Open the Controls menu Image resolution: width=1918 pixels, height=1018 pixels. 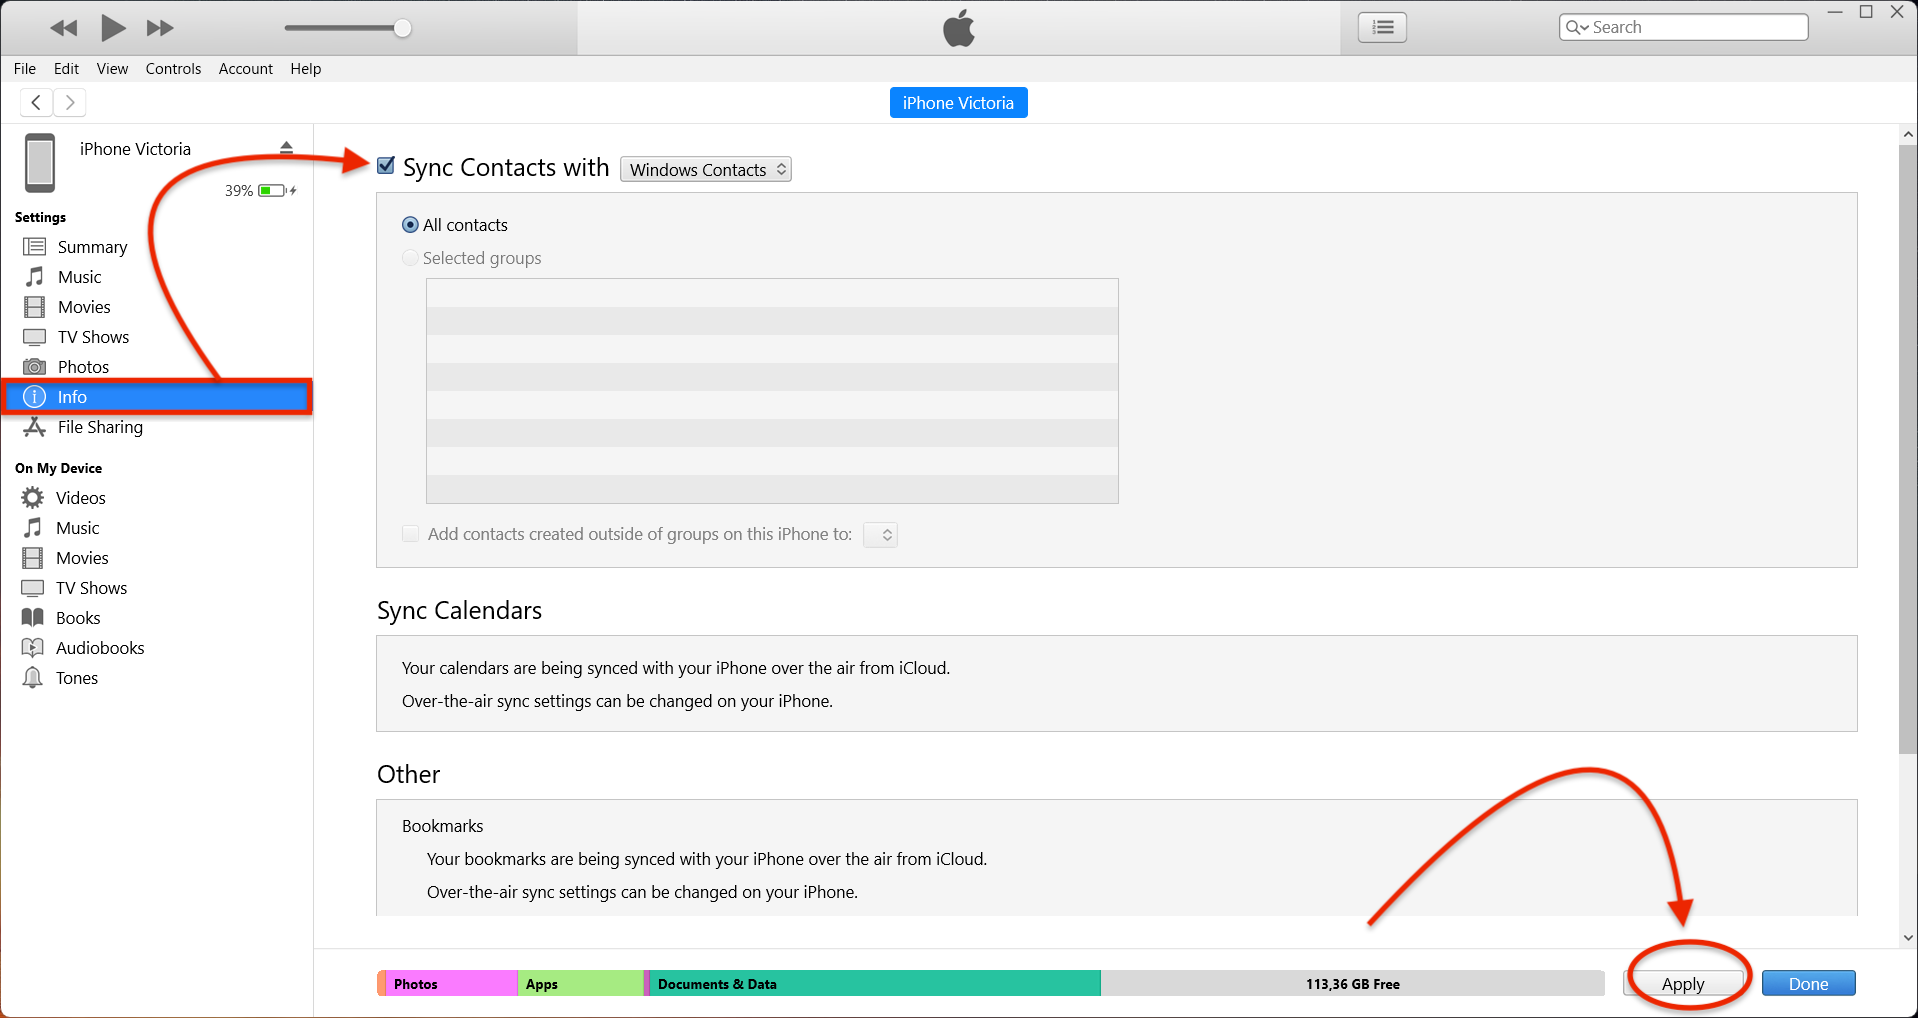pos(173,69)
